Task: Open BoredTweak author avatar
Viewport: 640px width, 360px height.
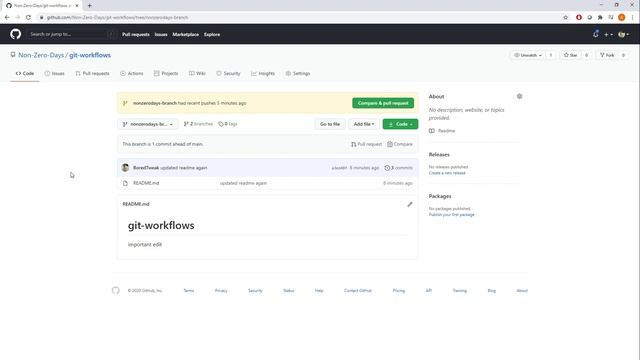Action: pos(125,168)
